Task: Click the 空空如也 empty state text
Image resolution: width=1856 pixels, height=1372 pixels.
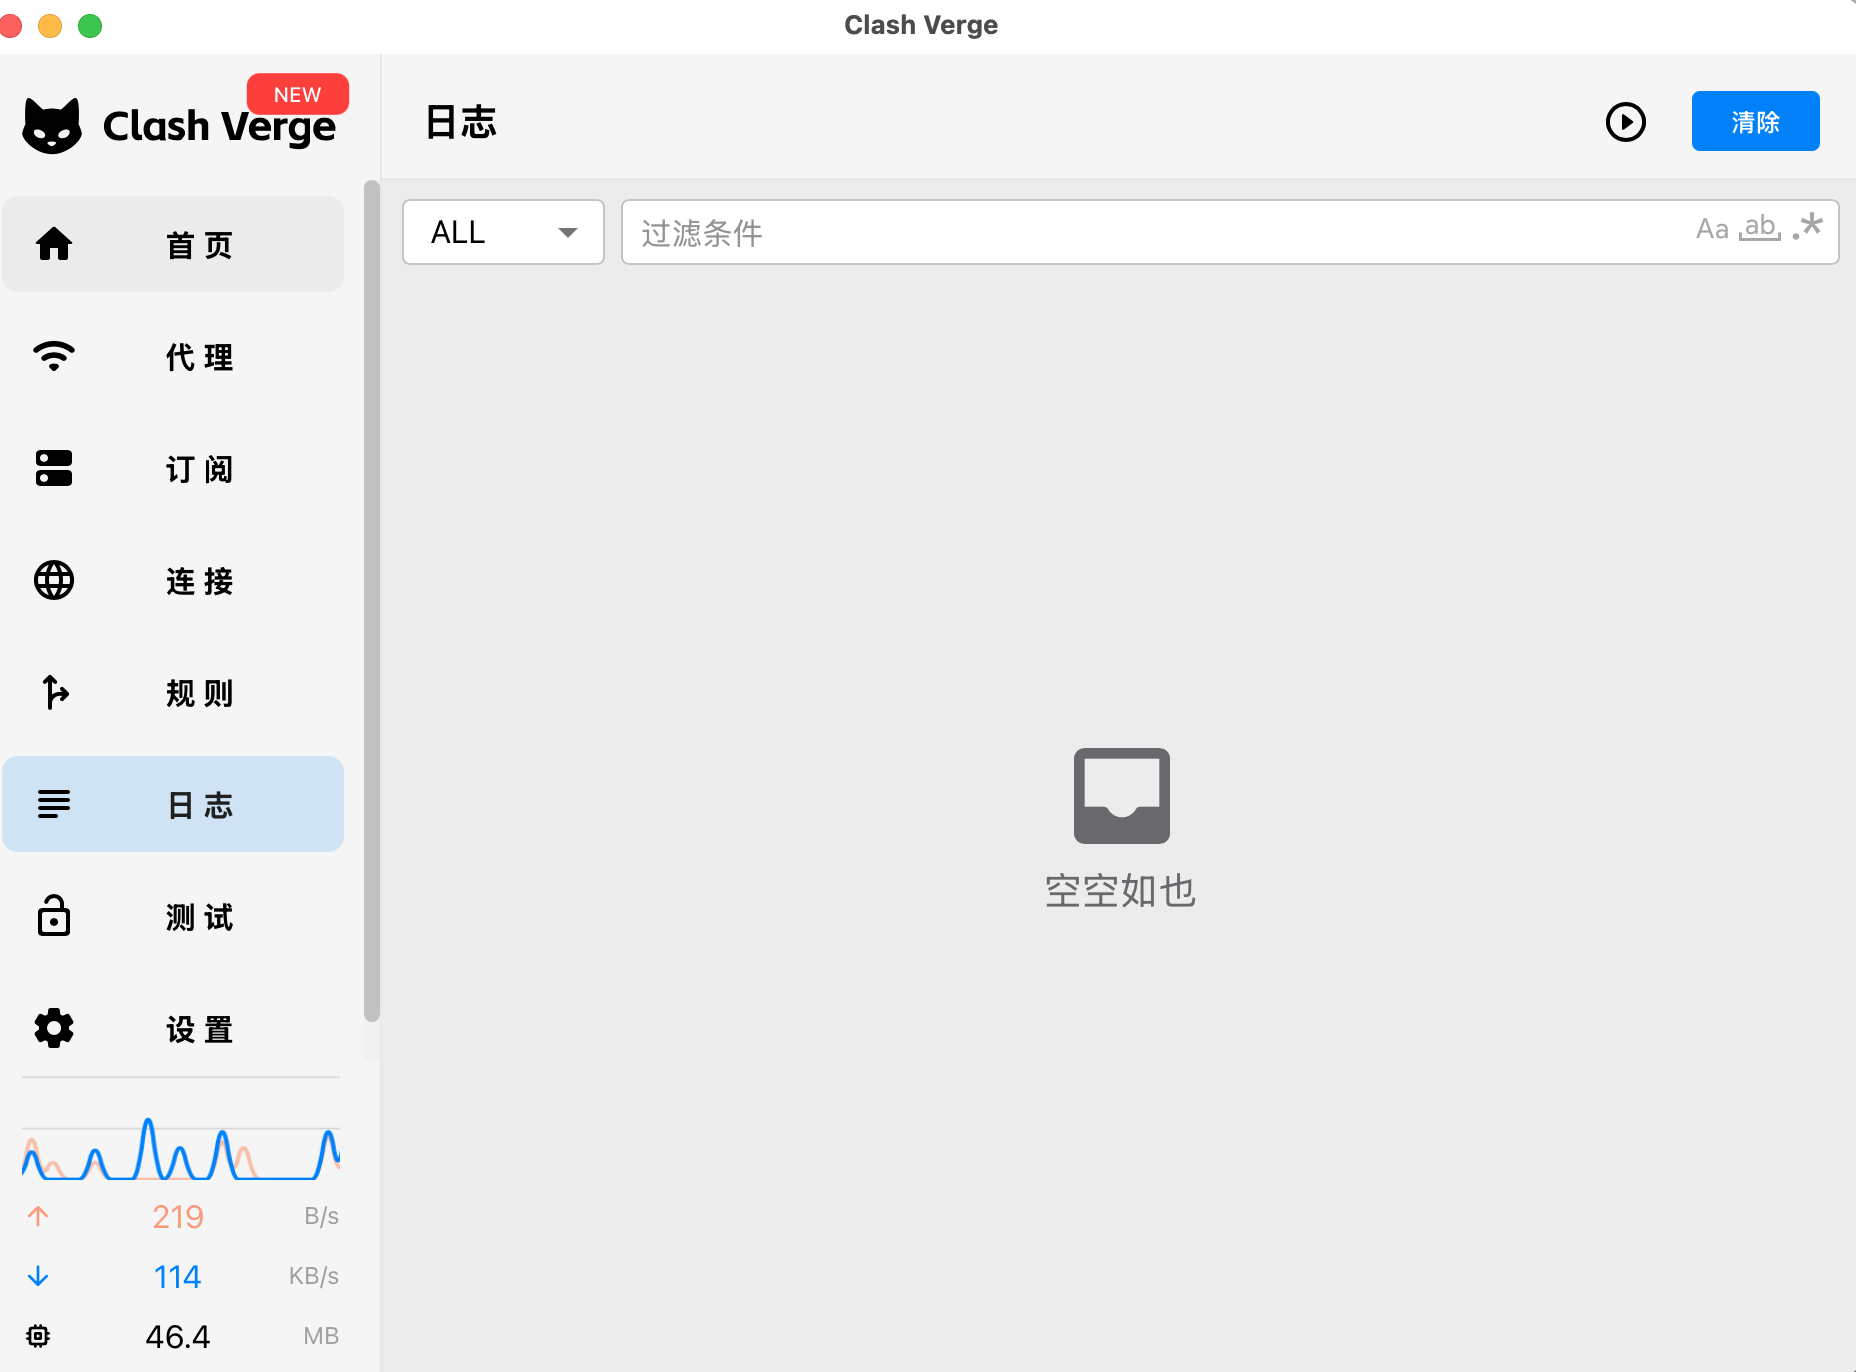Action: coord(1120,890)
